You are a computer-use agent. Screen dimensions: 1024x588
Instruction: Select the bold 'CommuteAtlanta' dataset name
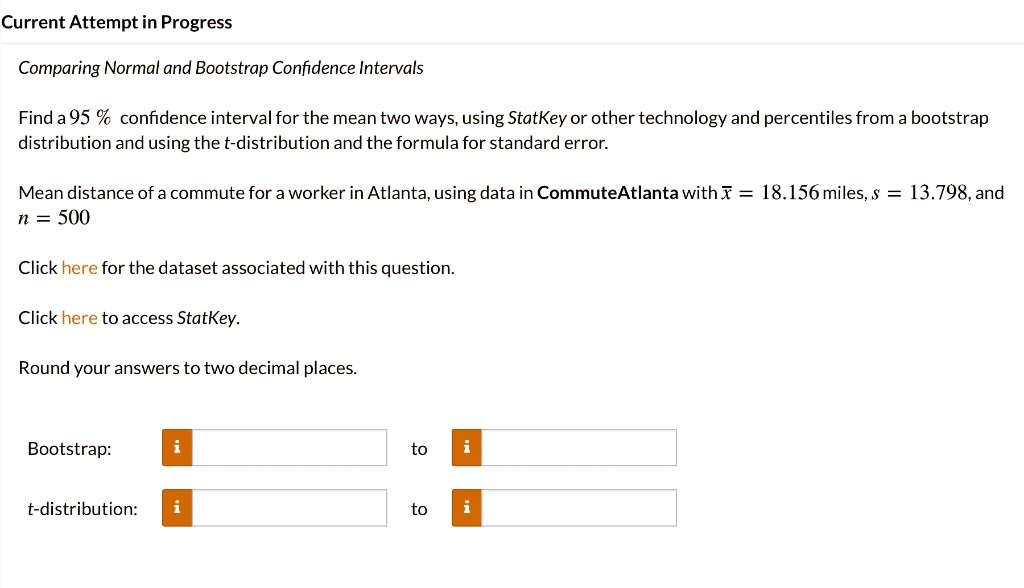coord(608,192)
